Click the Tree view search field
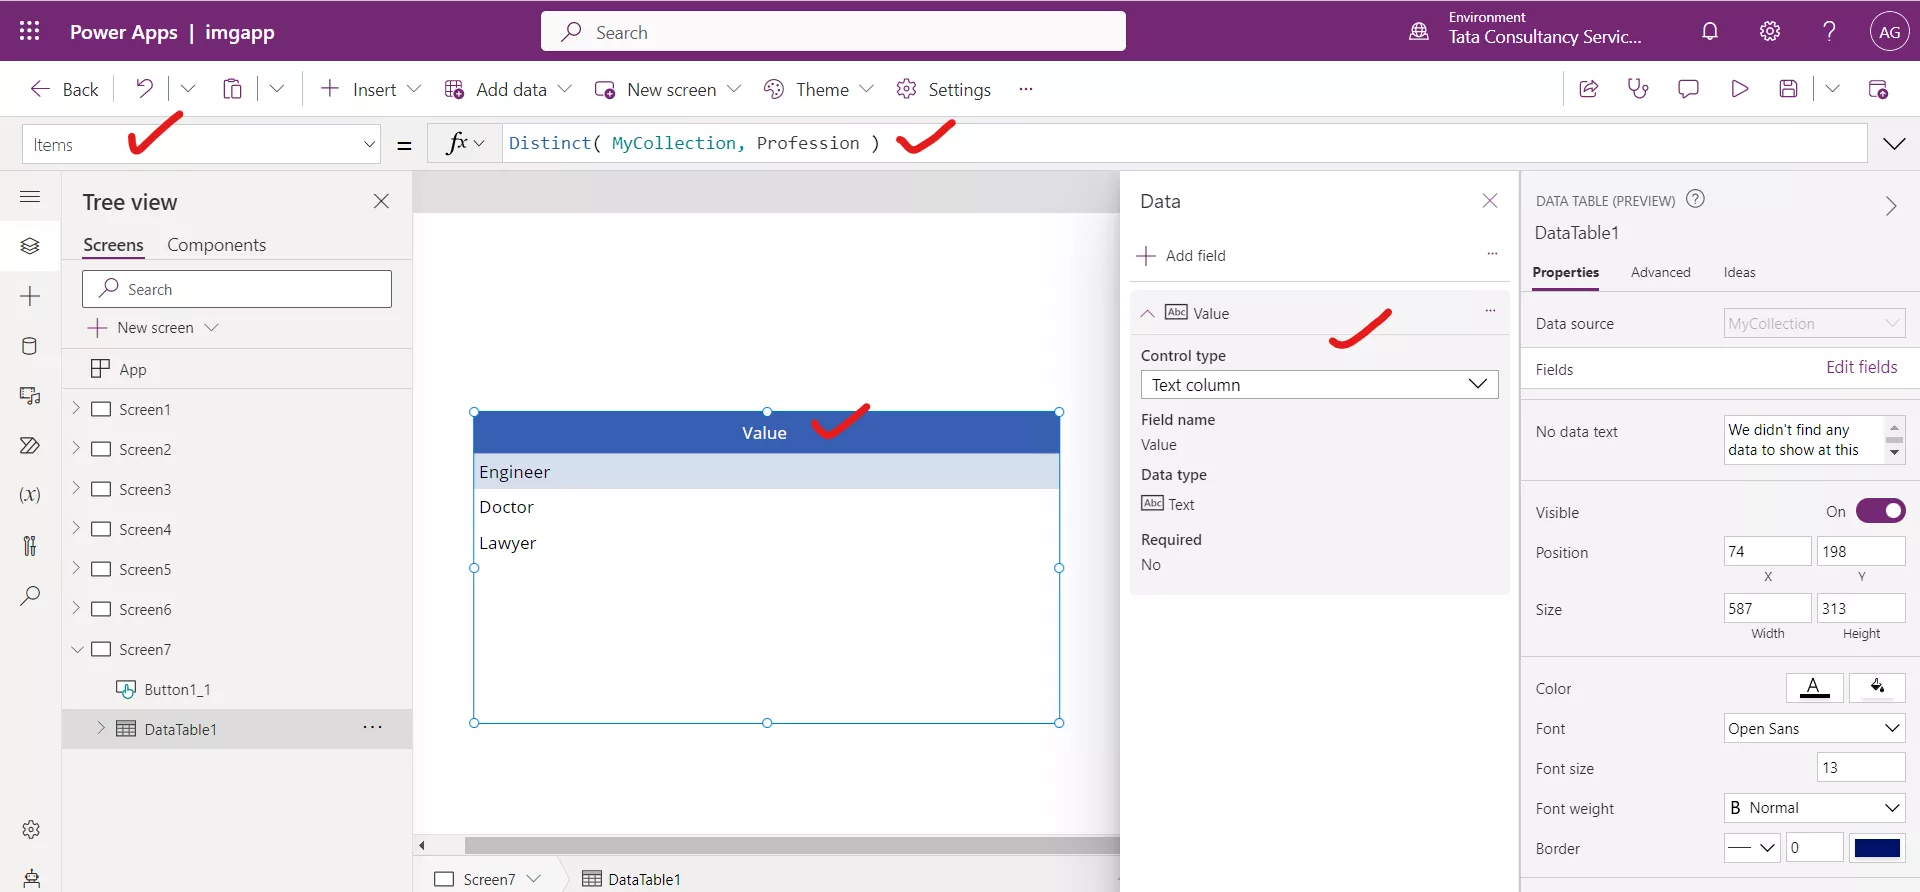The height and width of the screenshot is (892, 1920). click(237, 289)
